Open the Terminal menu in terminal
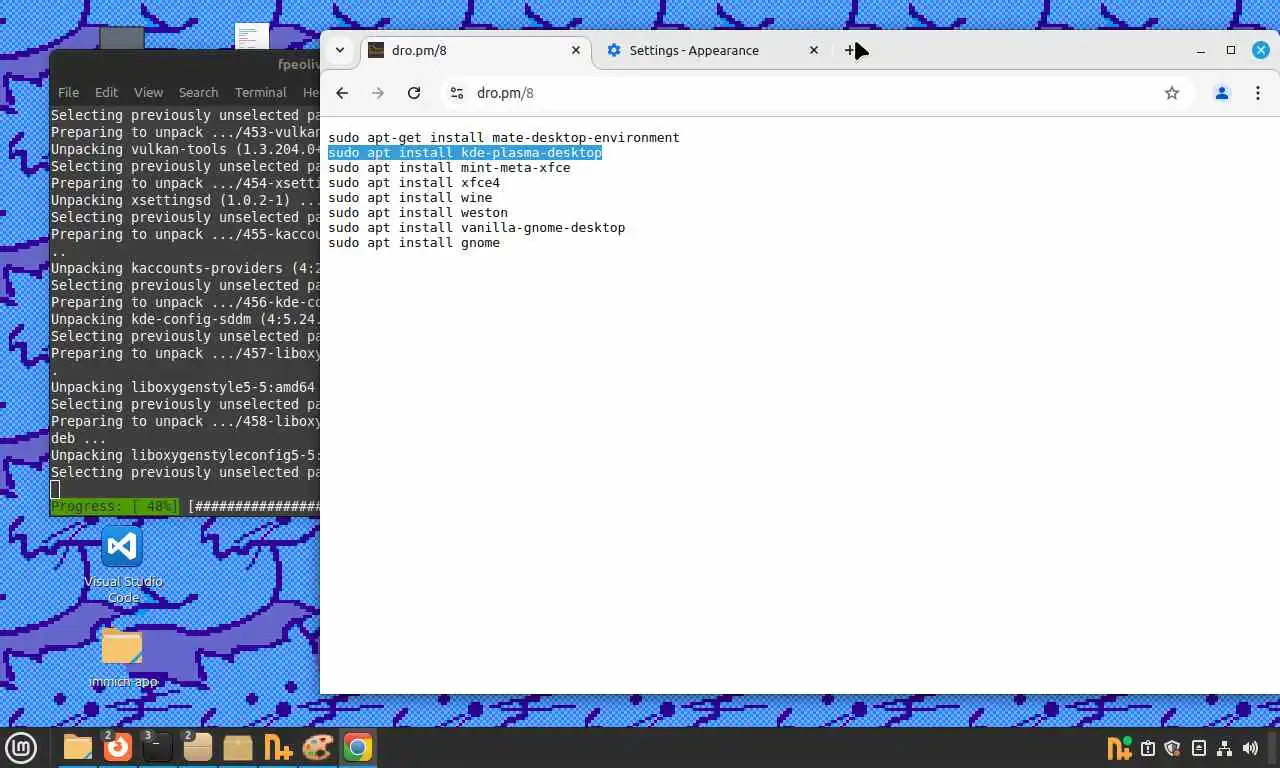The height and width of the screenshot is (768, 1280). [x=260, y=92]
